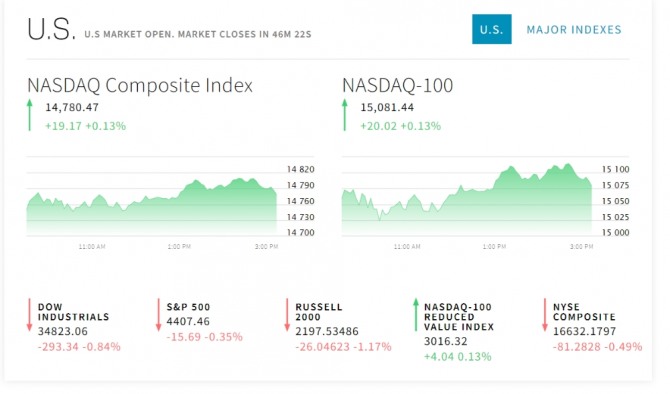Open the Russell 2000 index link

click(319, 312)
